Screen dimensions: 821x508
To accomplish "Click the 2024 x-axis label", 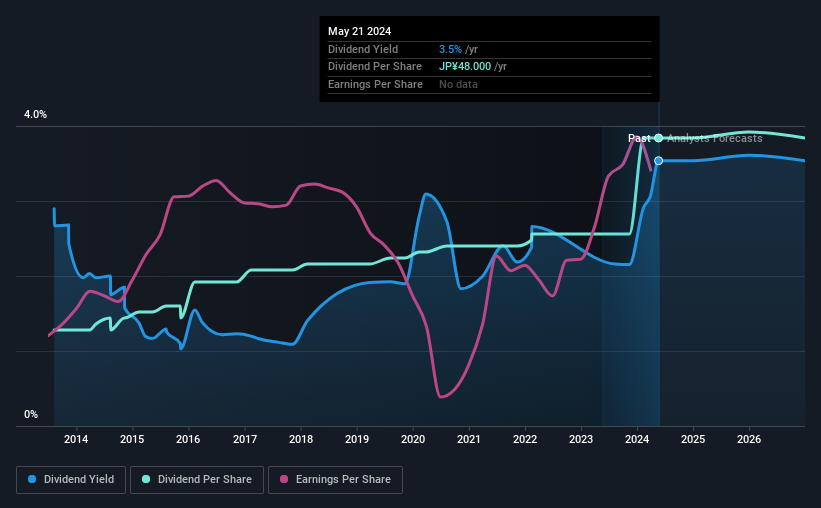I will [637, 439].
